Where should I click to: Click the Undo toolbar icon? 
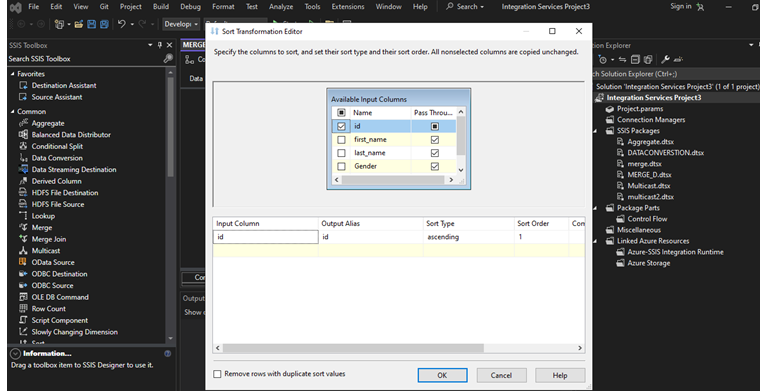point(122,24)
